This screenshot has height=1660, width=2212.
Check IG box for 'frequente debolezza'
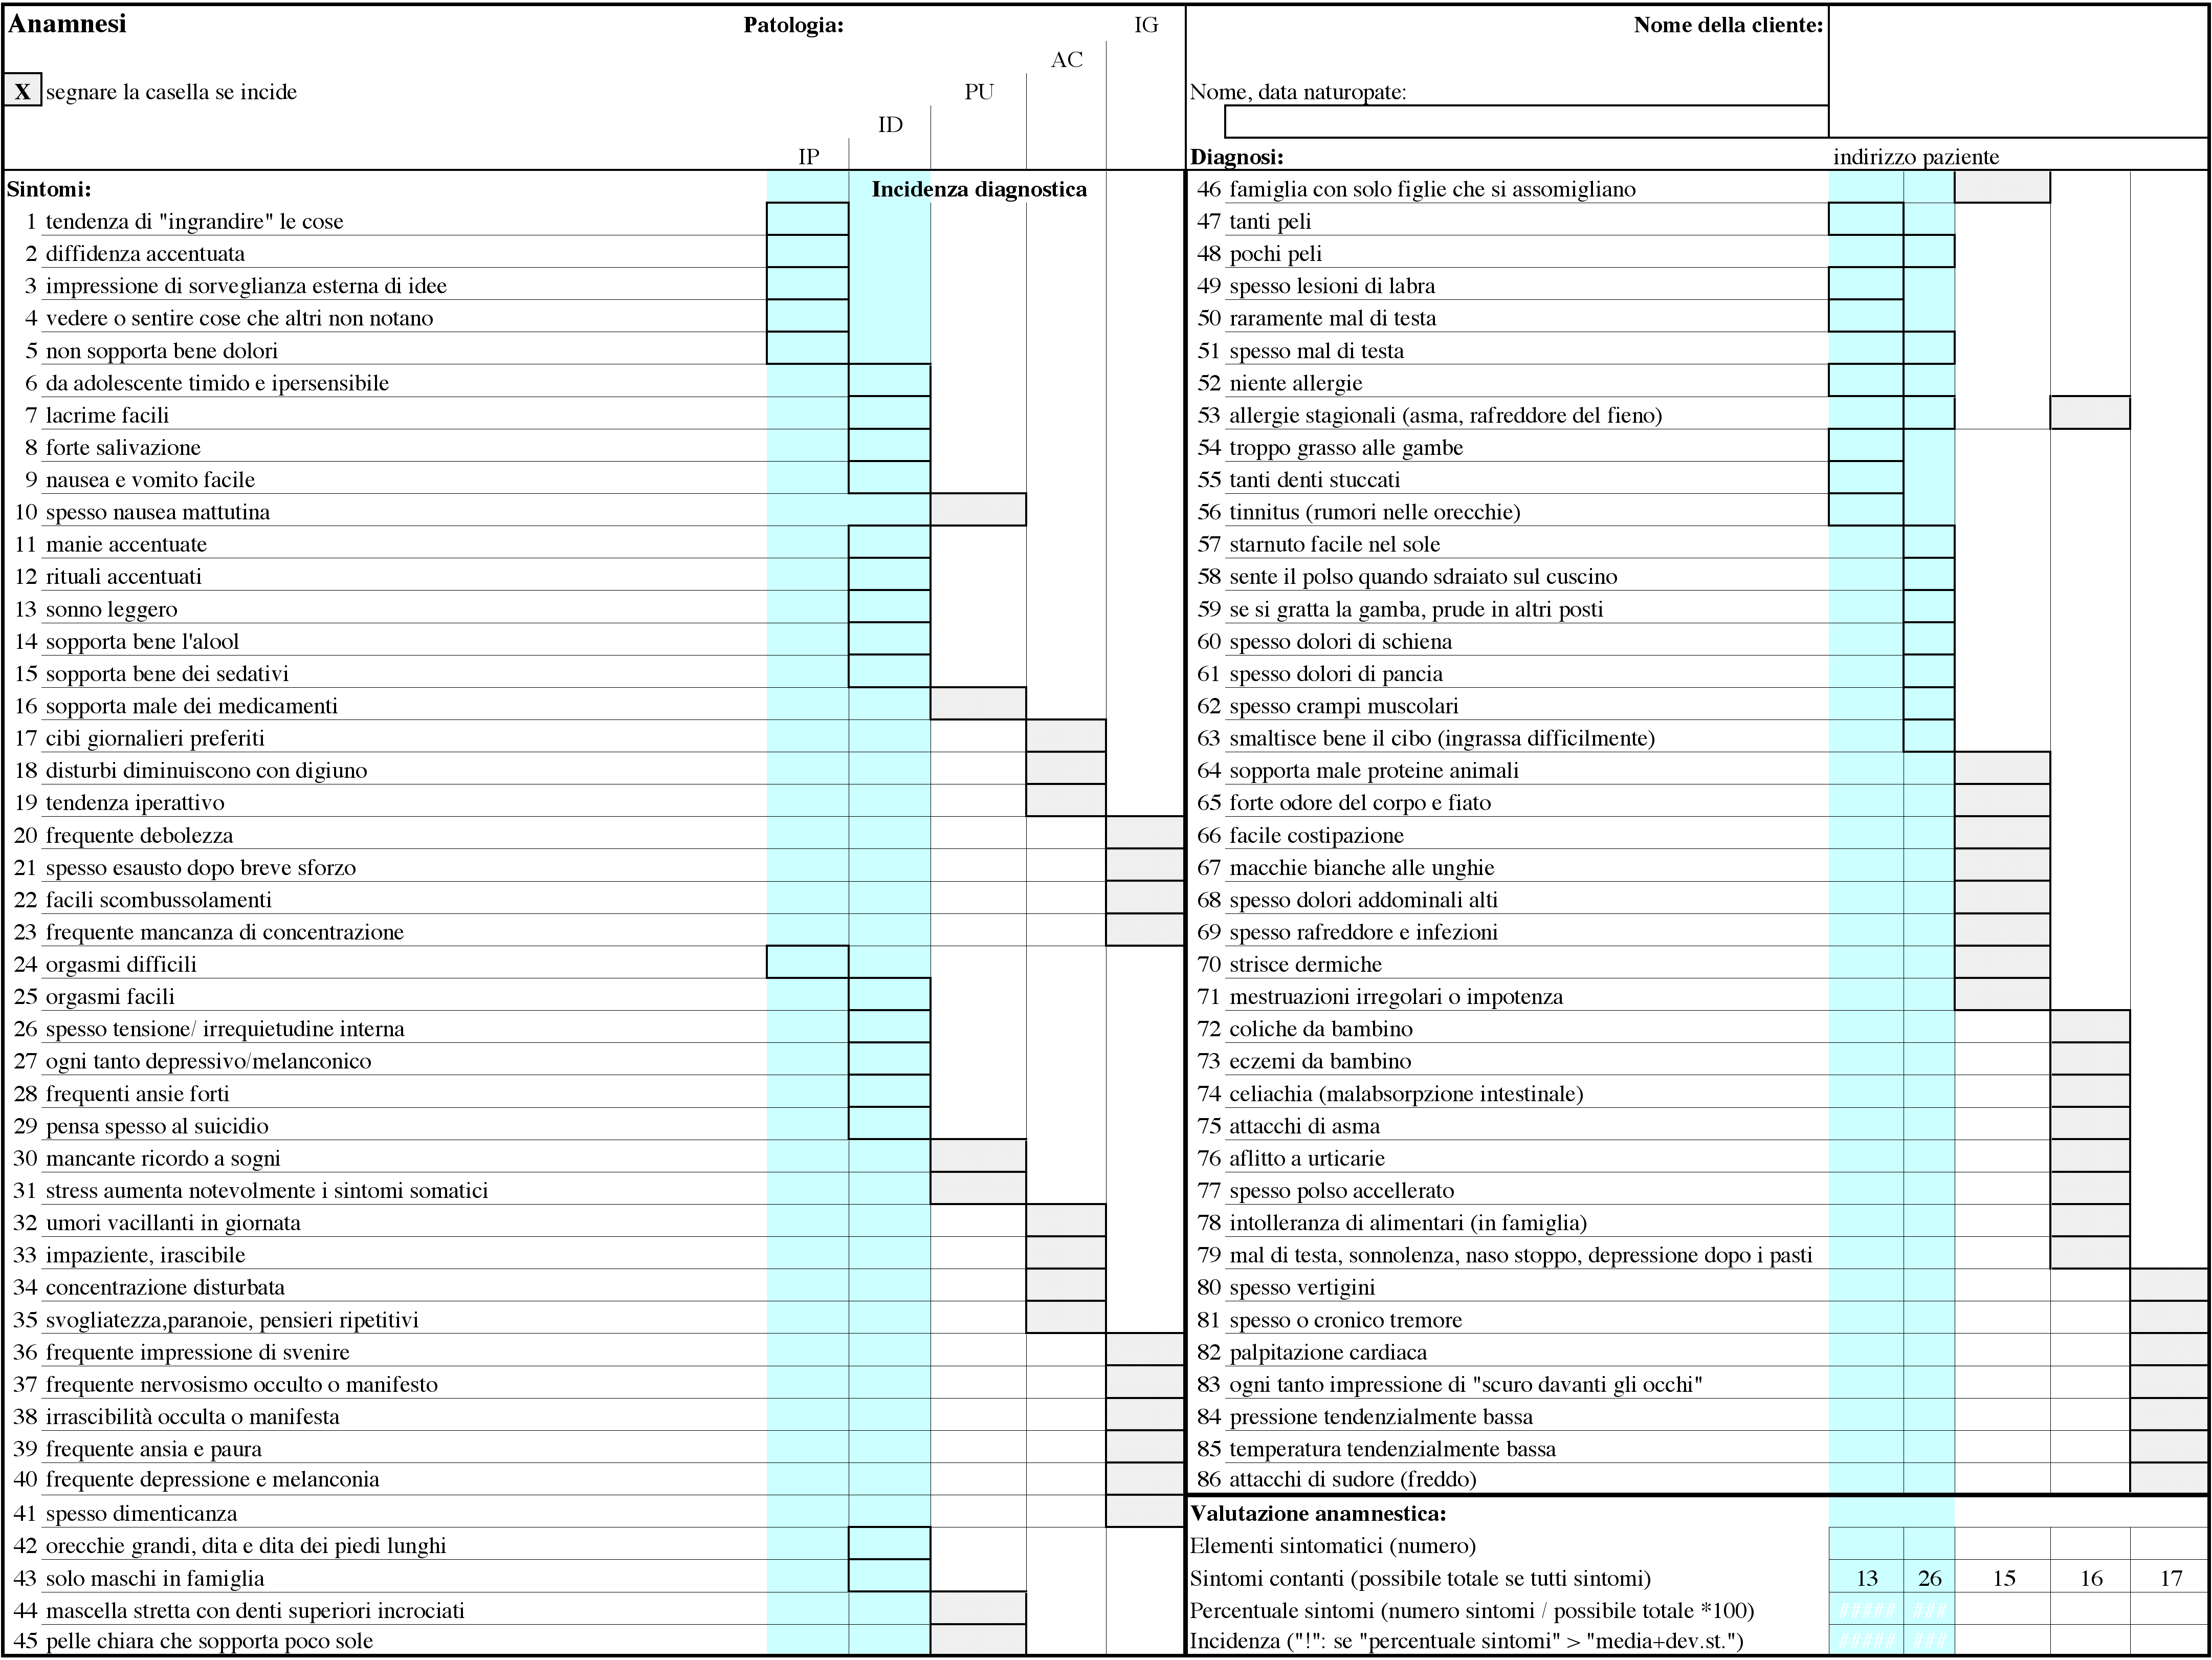click(1145, 833)
